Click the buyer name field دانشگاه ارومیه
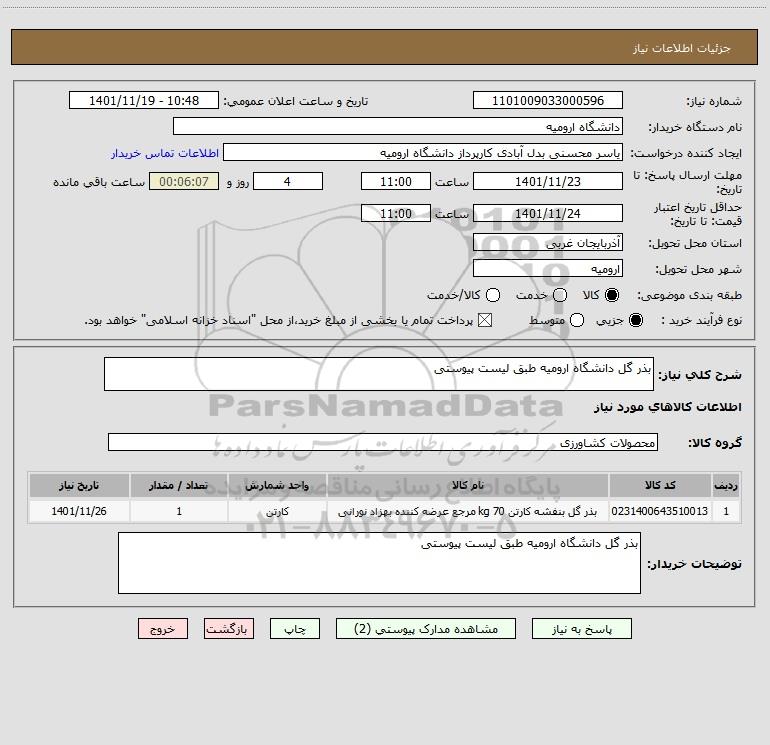Image resolution: width=770 pixels, height=745 pixels. tap(398, 126)
